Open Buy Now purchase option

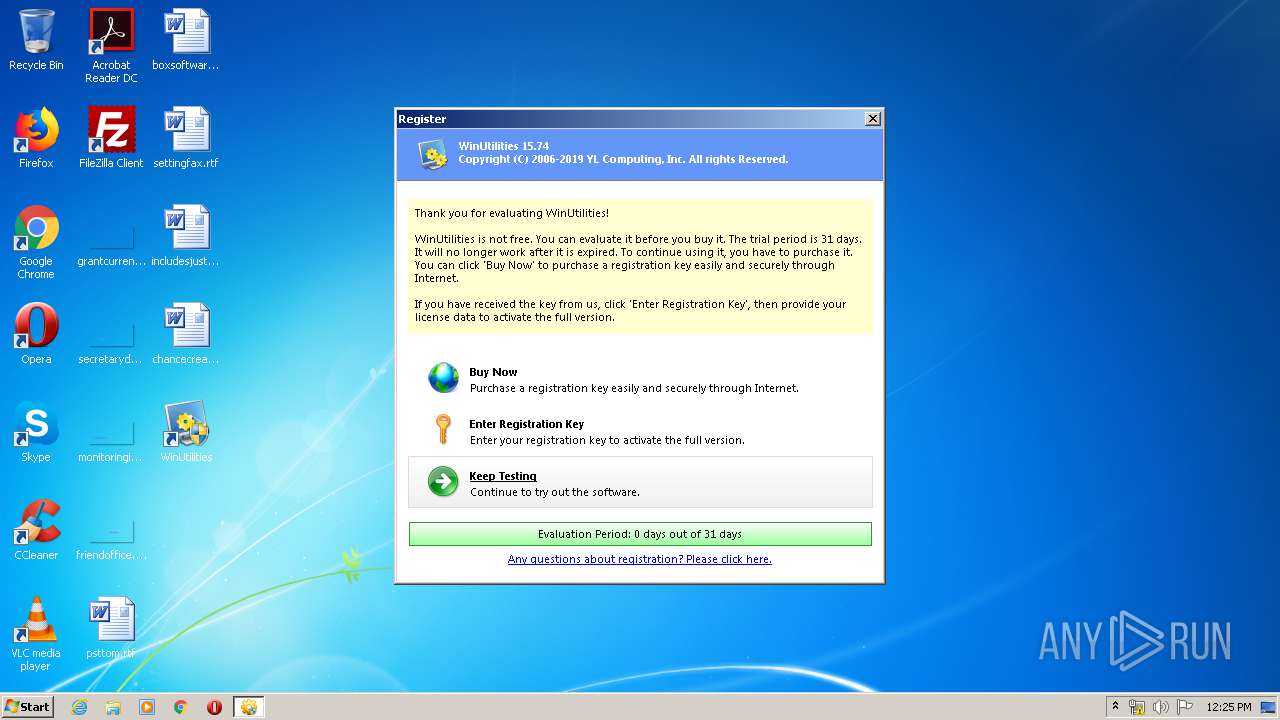640,379
